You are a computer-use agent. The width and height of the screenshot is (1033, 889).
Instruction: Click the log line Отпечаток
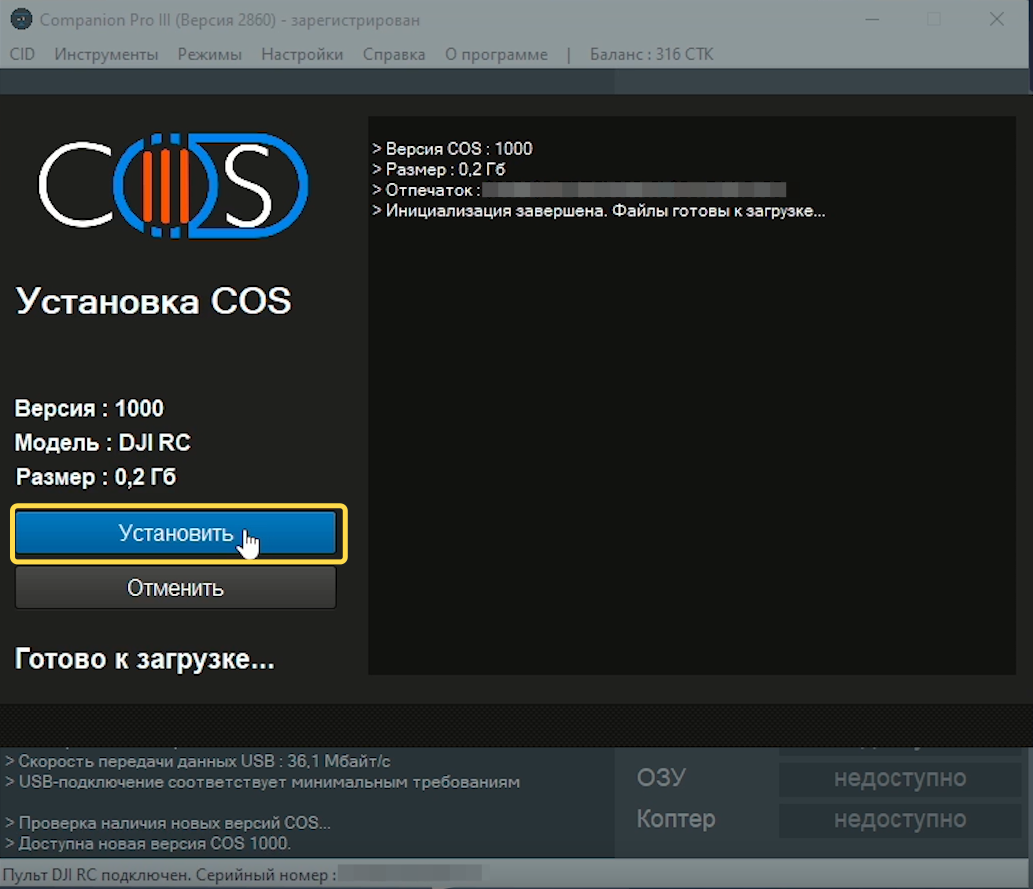pyautogui.click(x=578, y=190)
